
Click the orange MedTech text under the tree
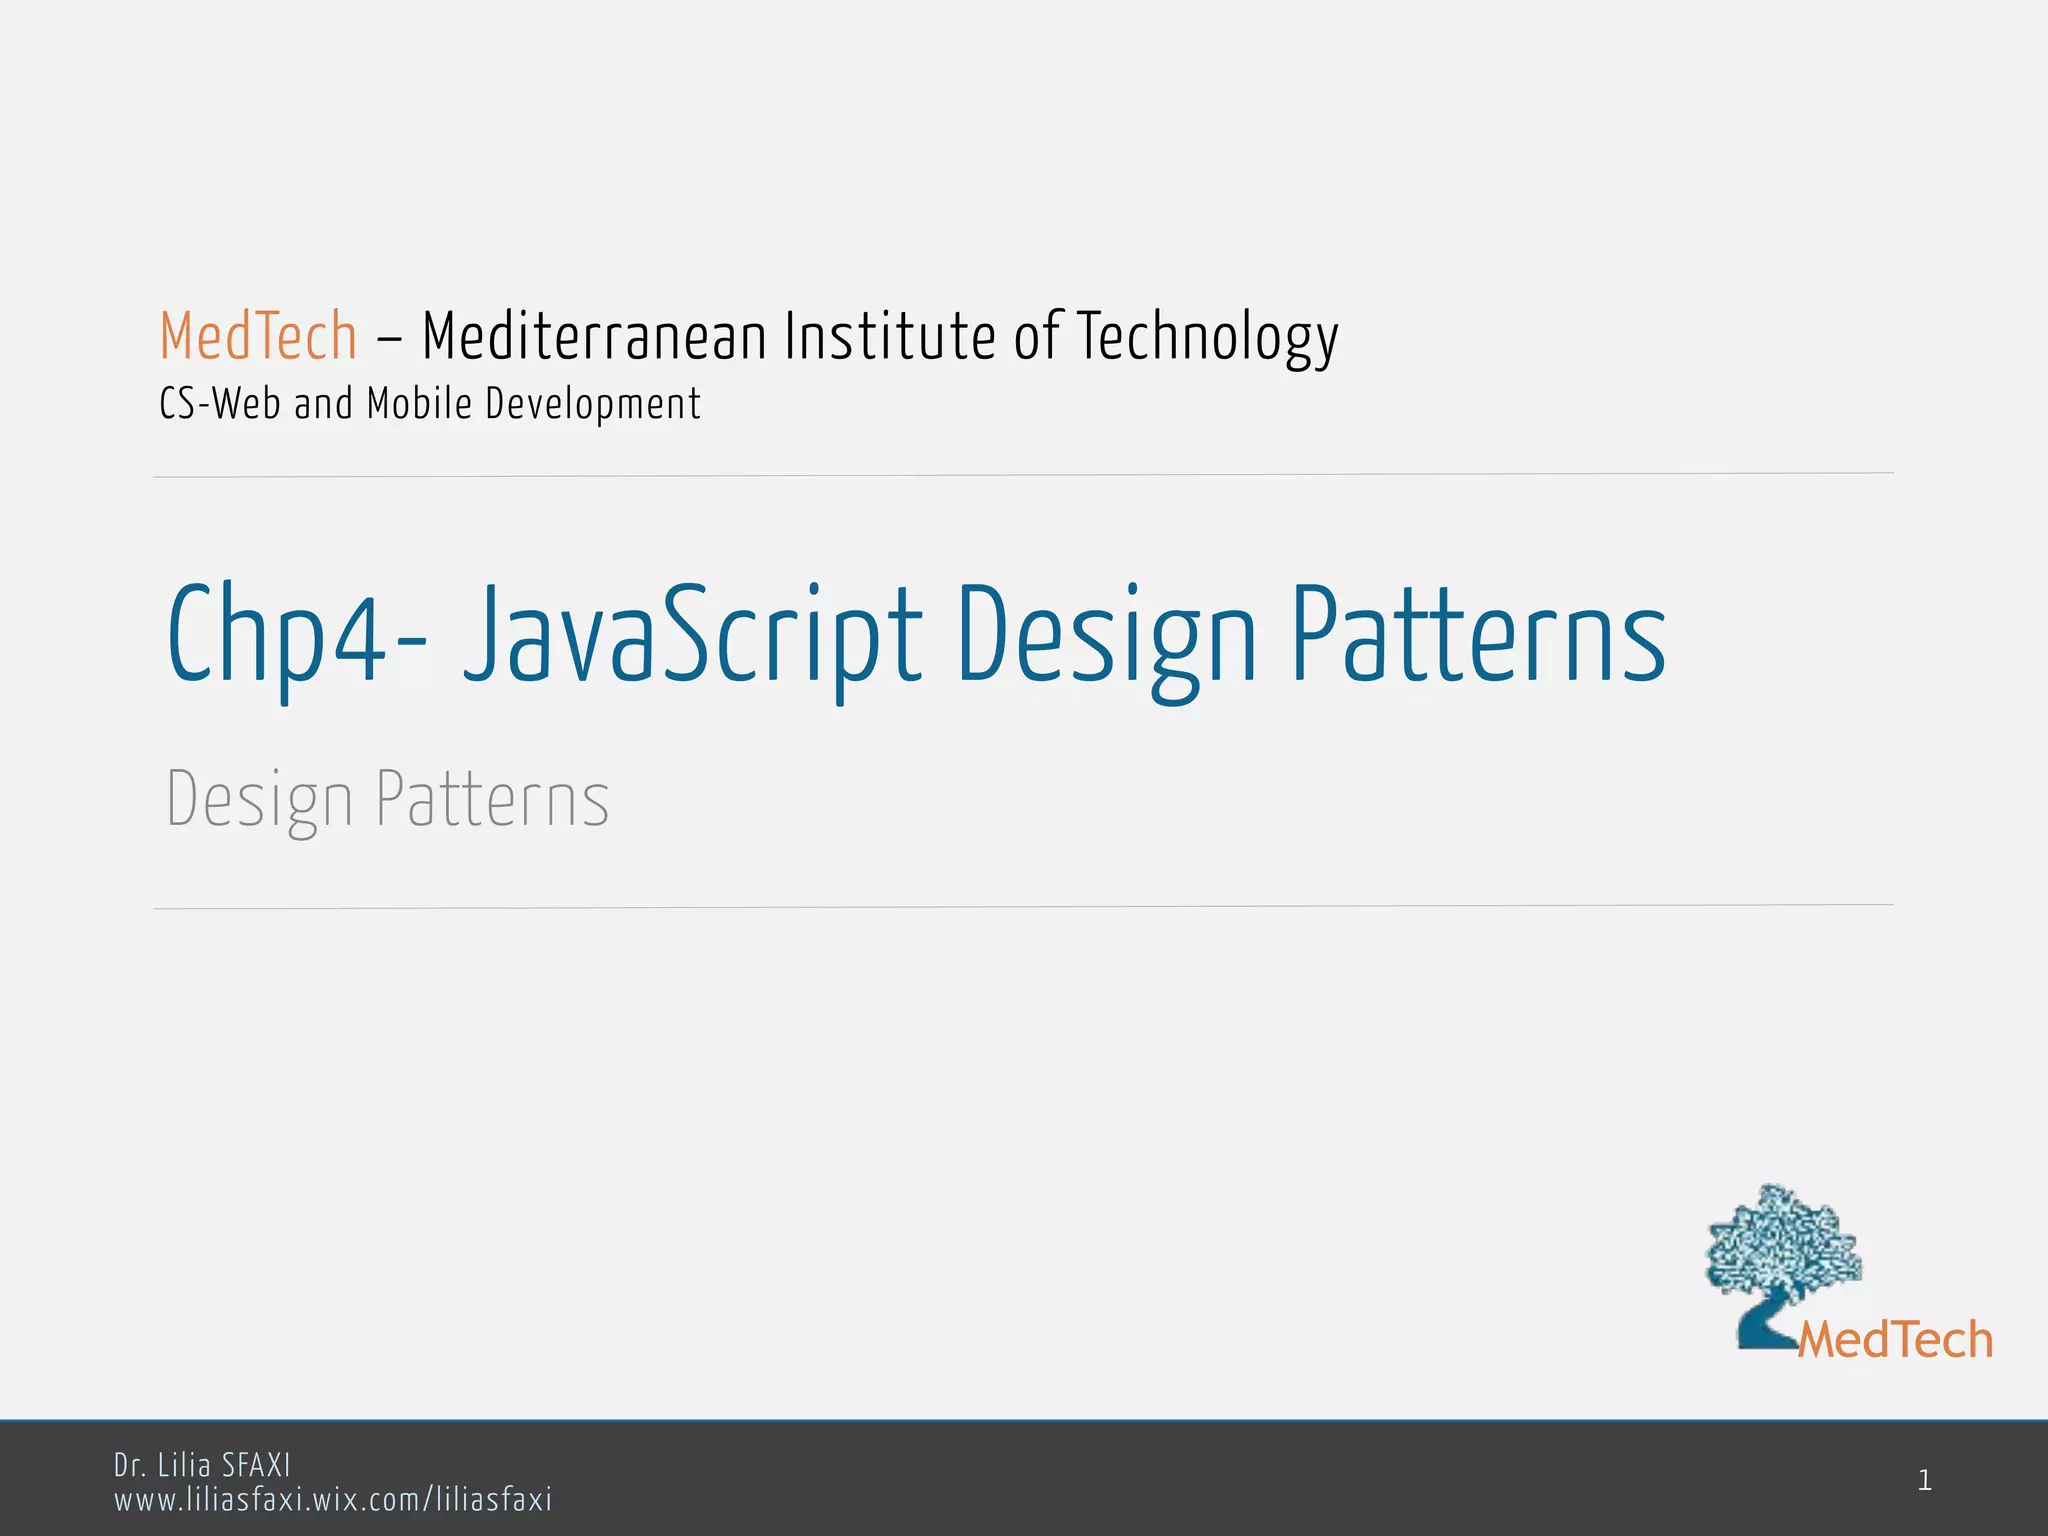pyautogui.click(x=1895, y=1340)
